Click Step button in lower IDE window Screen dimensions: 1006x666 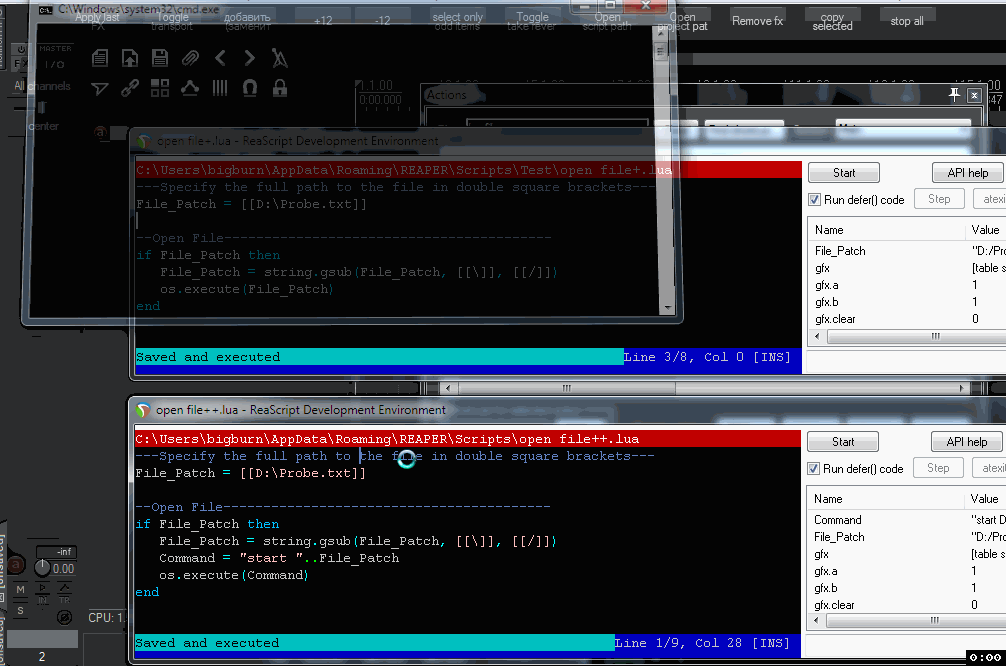(938, 468)
